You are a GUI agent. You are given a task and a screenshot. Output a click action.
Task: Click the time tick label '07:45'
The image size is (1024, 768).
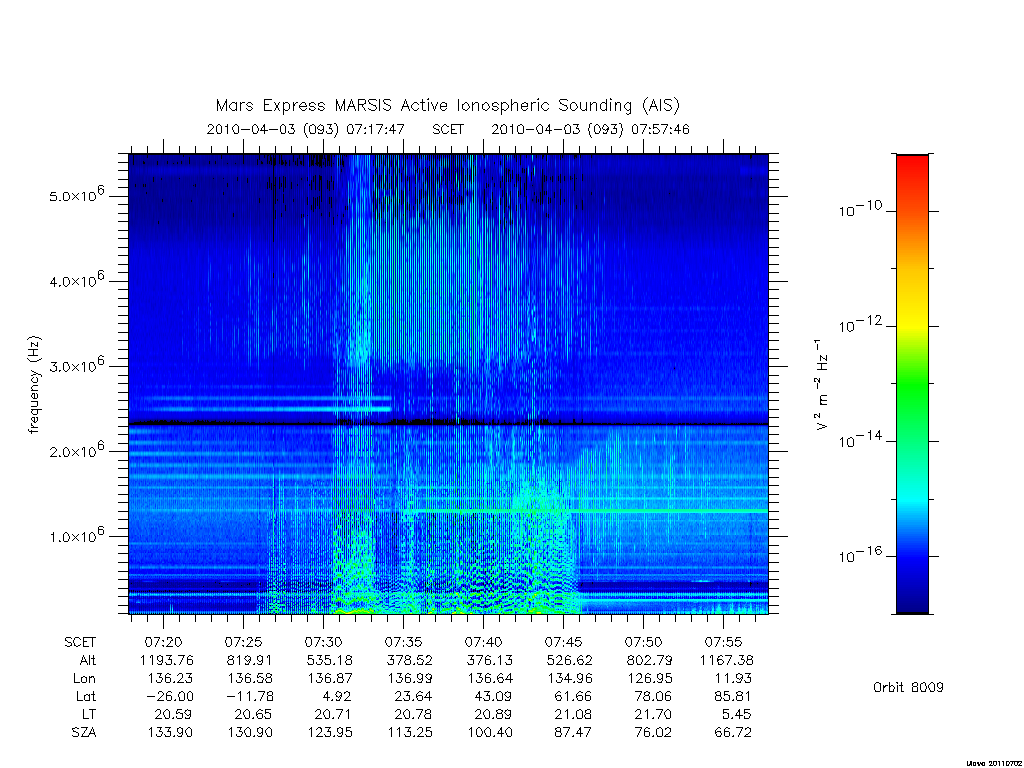point(563,642)
